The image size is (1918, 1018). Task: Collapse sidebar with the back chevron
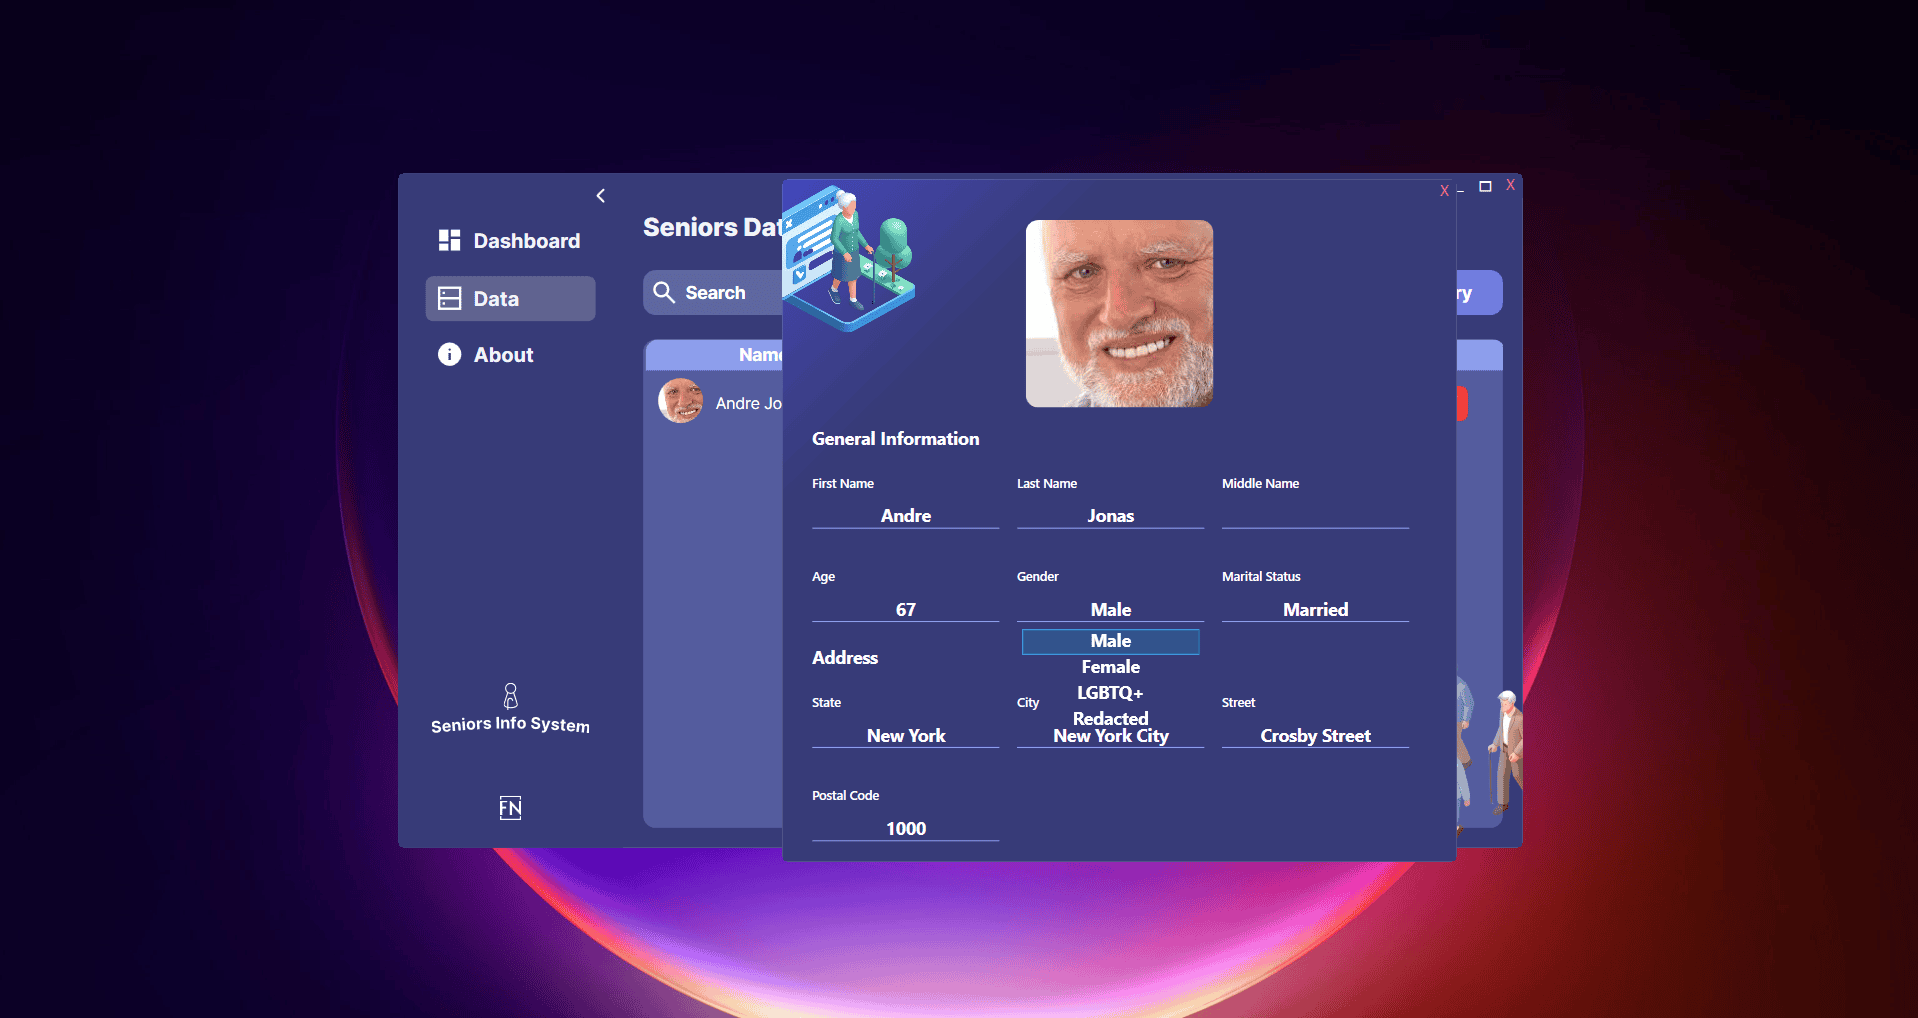coord(601,196)
